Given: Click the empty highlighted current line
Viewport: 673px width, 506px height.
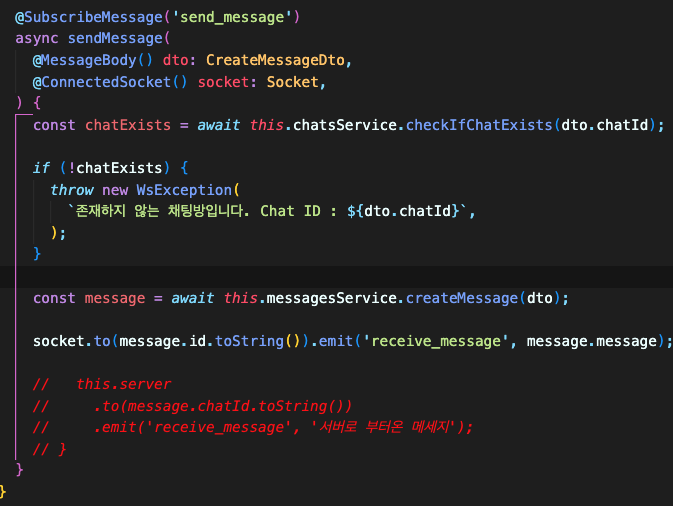Looking at the screenshot, I should (x=336, y=276).
